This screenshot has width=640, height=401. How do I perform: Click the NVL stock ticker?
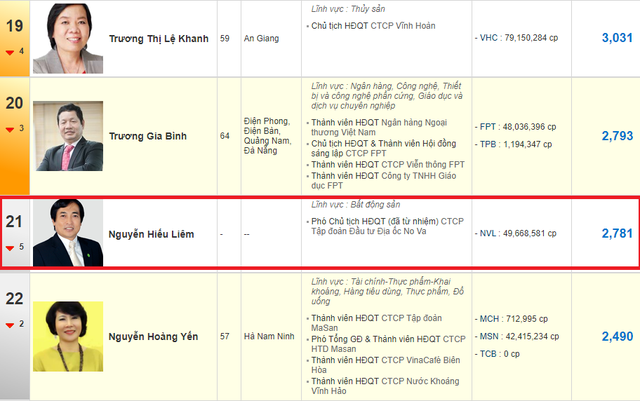(488, 234)
